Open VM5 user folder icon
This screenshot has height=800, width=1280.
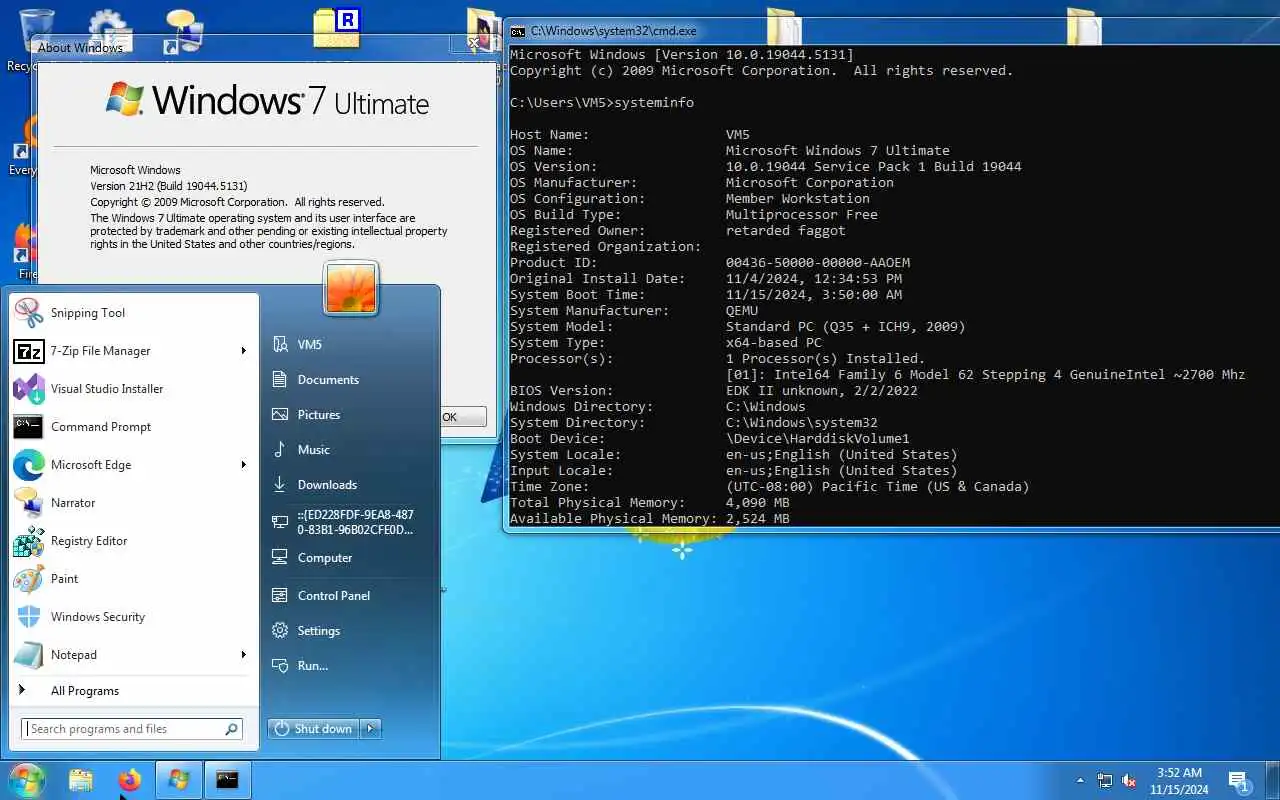pyautogui.click(x=280, y=344)
